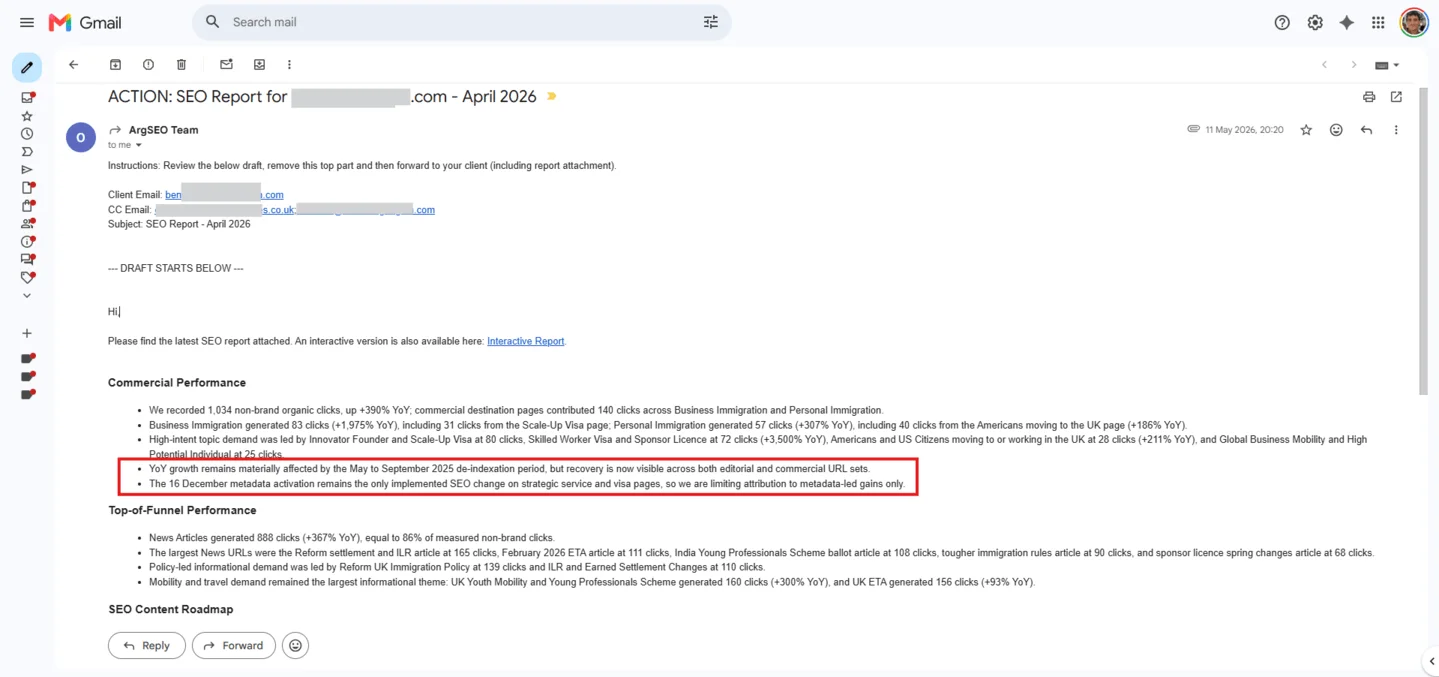Open the Gemini sparkle assistant
The height and width of the screenshot is (677, 1439).
1347,22
